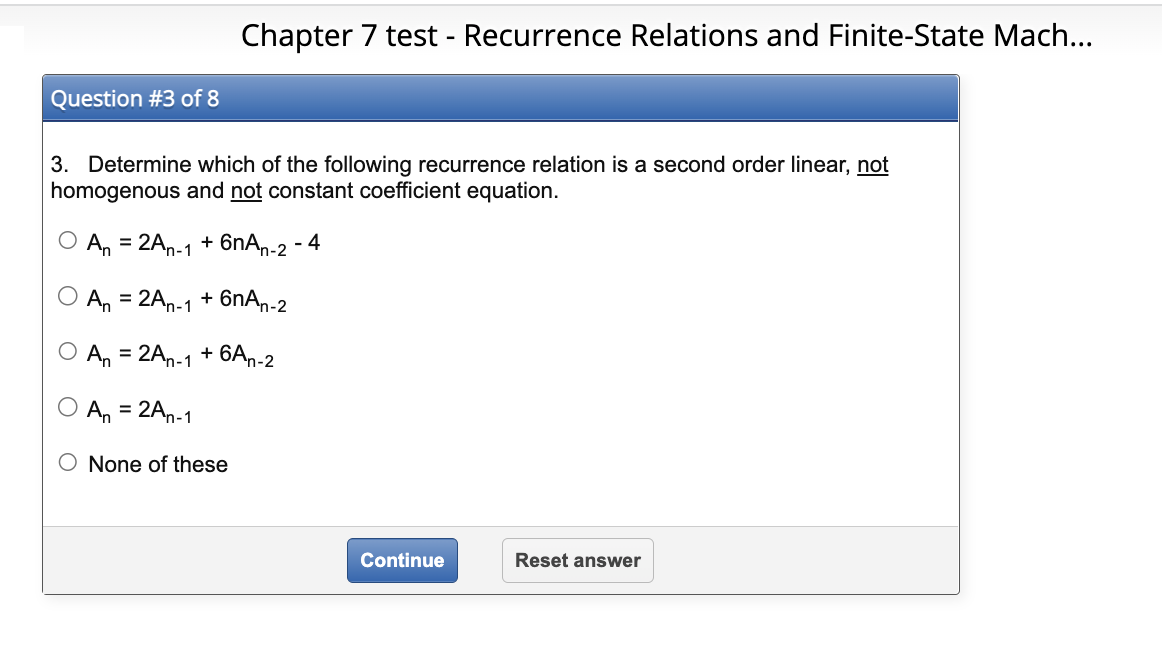This screenshot has width=1162, height=672.
Task: Choose the None of these option
Action: (x=66, y=463)
